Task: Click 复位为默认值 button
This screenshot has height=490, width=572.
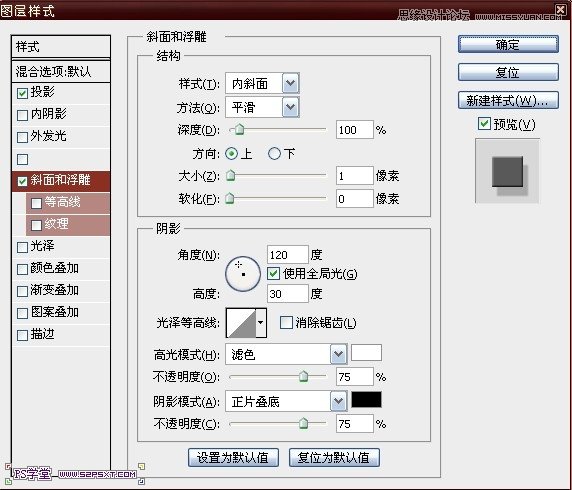Action: coord(334,457)
